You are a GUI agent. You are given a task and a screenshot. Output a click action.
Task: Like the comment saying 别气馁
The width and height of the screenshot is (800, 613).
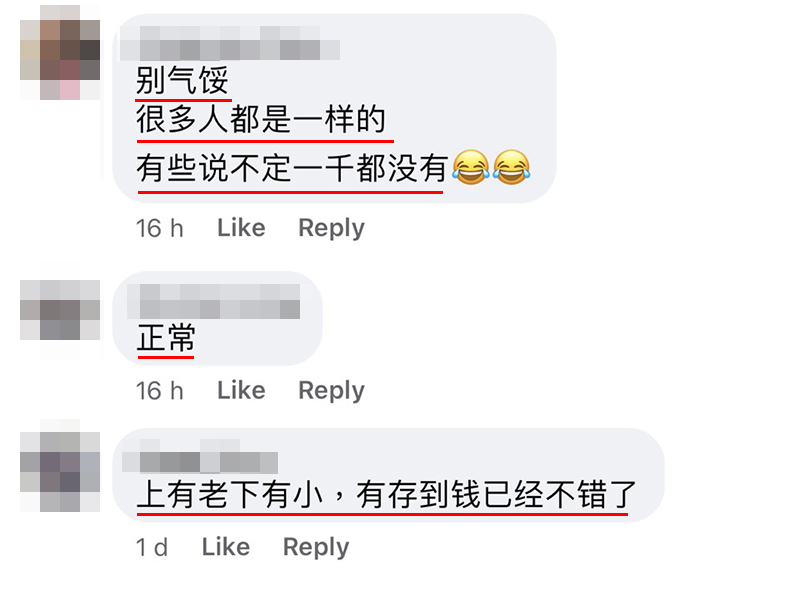[x=241, y=228]
